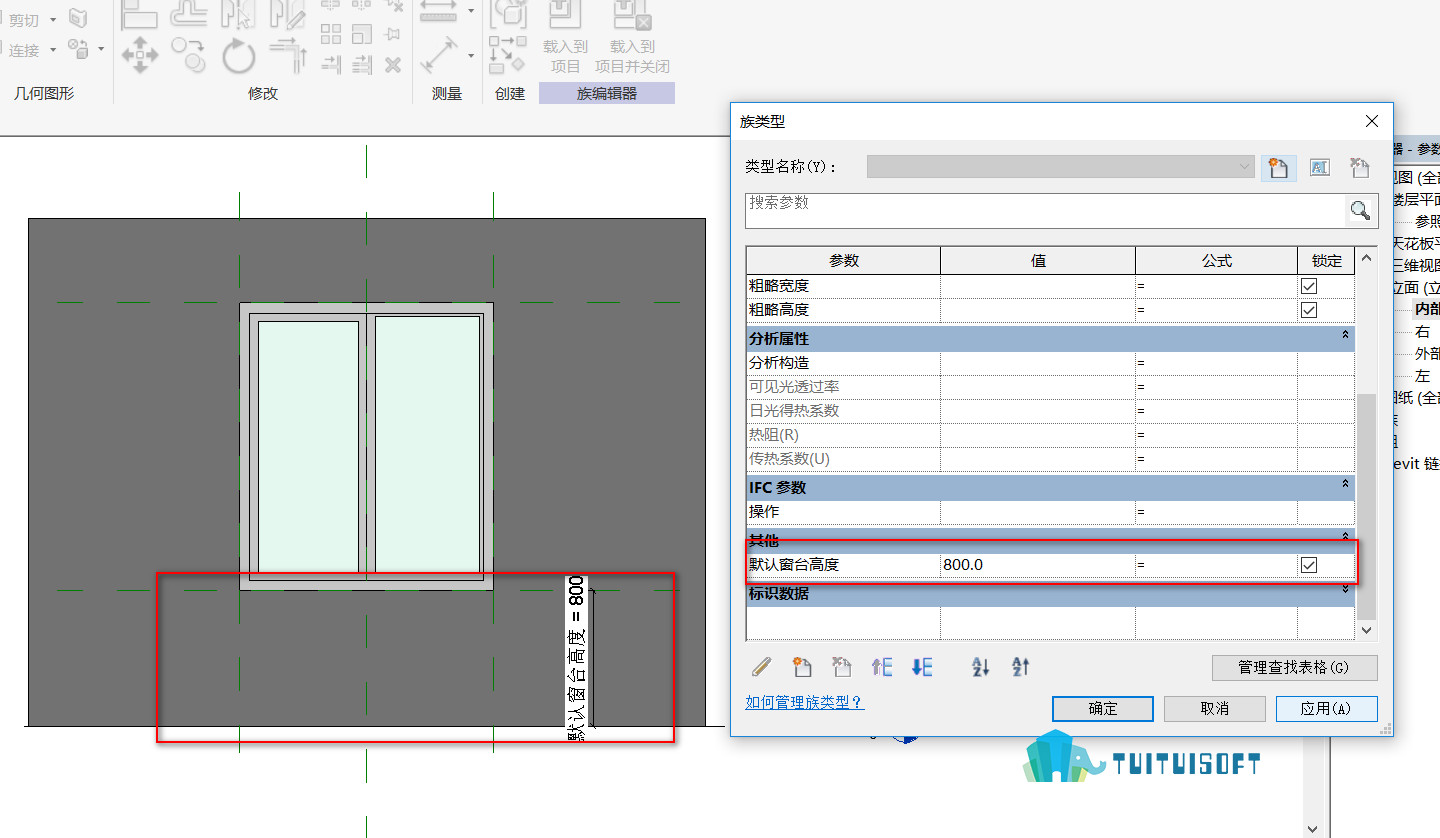Sort parameters in ascending A-Z order
Screen dimensions: 1440x838
point(980,666)
